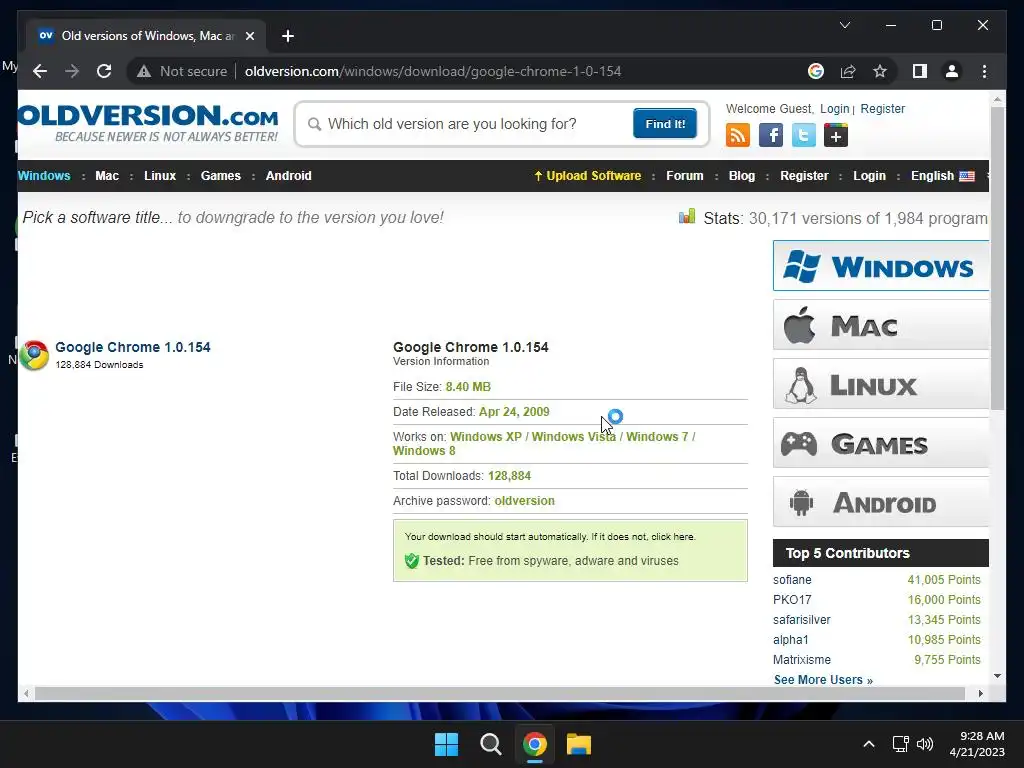Image resolution: width=1024 pixels, height=768 pixels.
Task: Click the Google Chrome 1.0.154 title link
Action: pos(133,347)
